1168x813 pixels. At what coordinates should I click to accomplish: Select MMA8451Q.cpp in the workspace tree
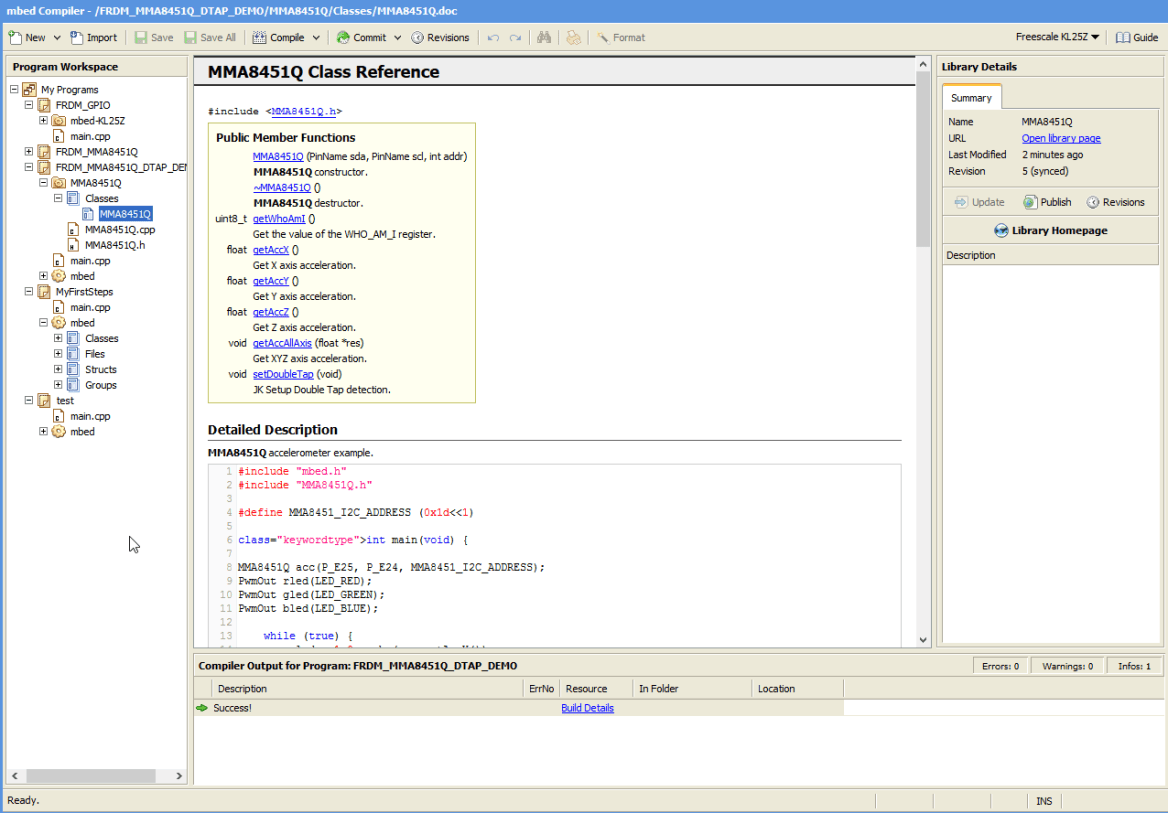(120, 230)
